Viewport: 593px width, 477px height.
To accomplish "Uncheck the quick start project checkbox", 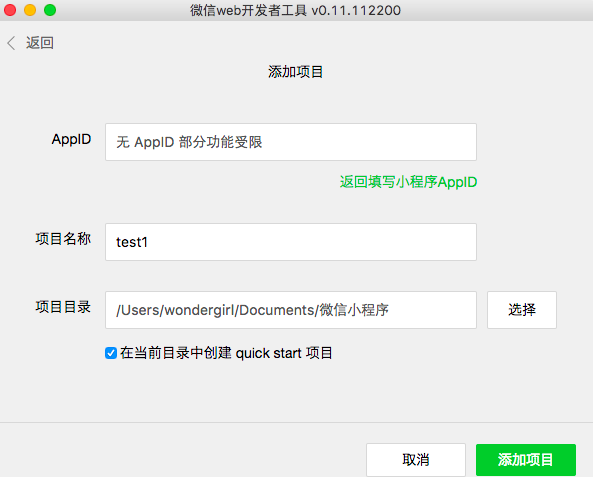I will pyautogui.click(x=111, y=353).
